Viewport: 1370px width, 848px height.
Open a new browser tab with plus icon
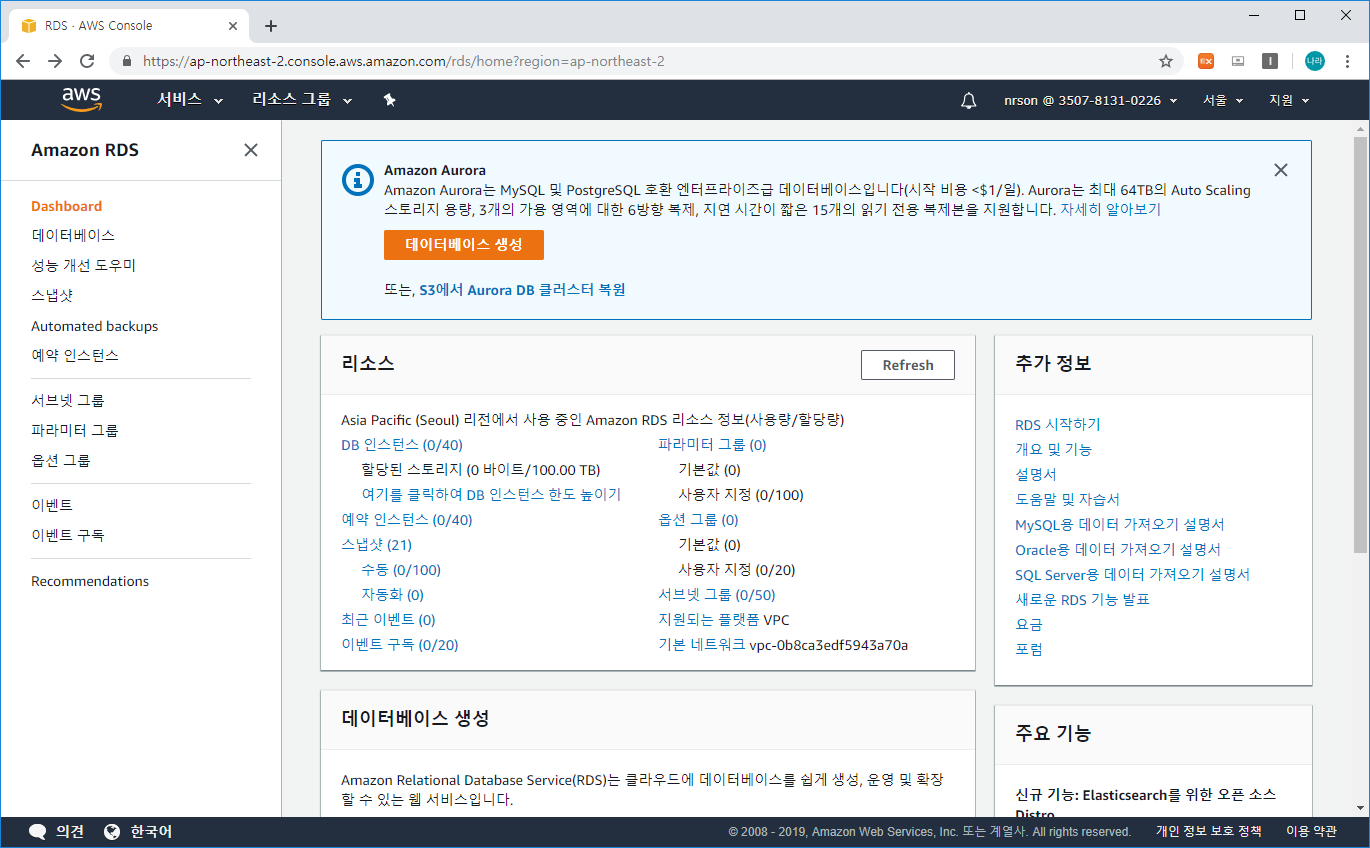271,26
